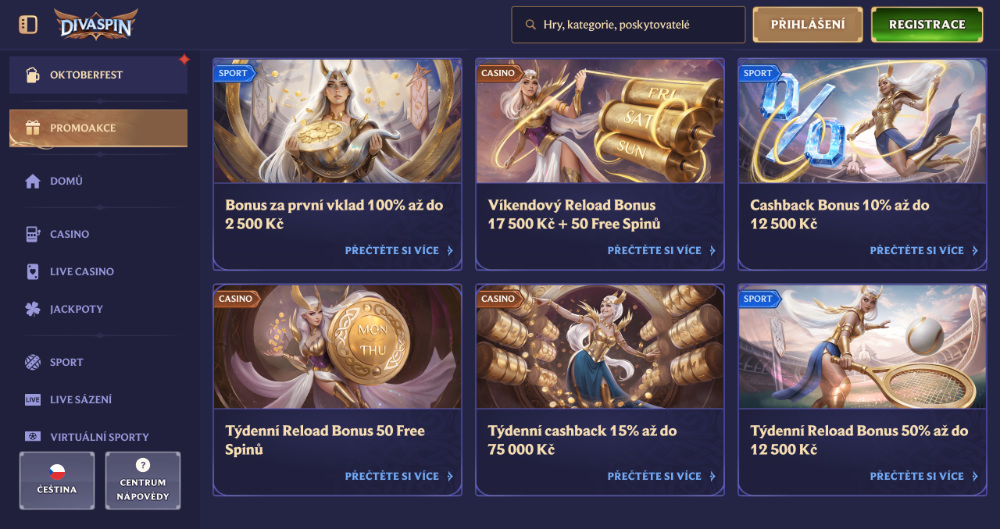Click the Domů house icon
Image resolution: width=1000 pixels, height=529 pixels.
pos(33,181)
